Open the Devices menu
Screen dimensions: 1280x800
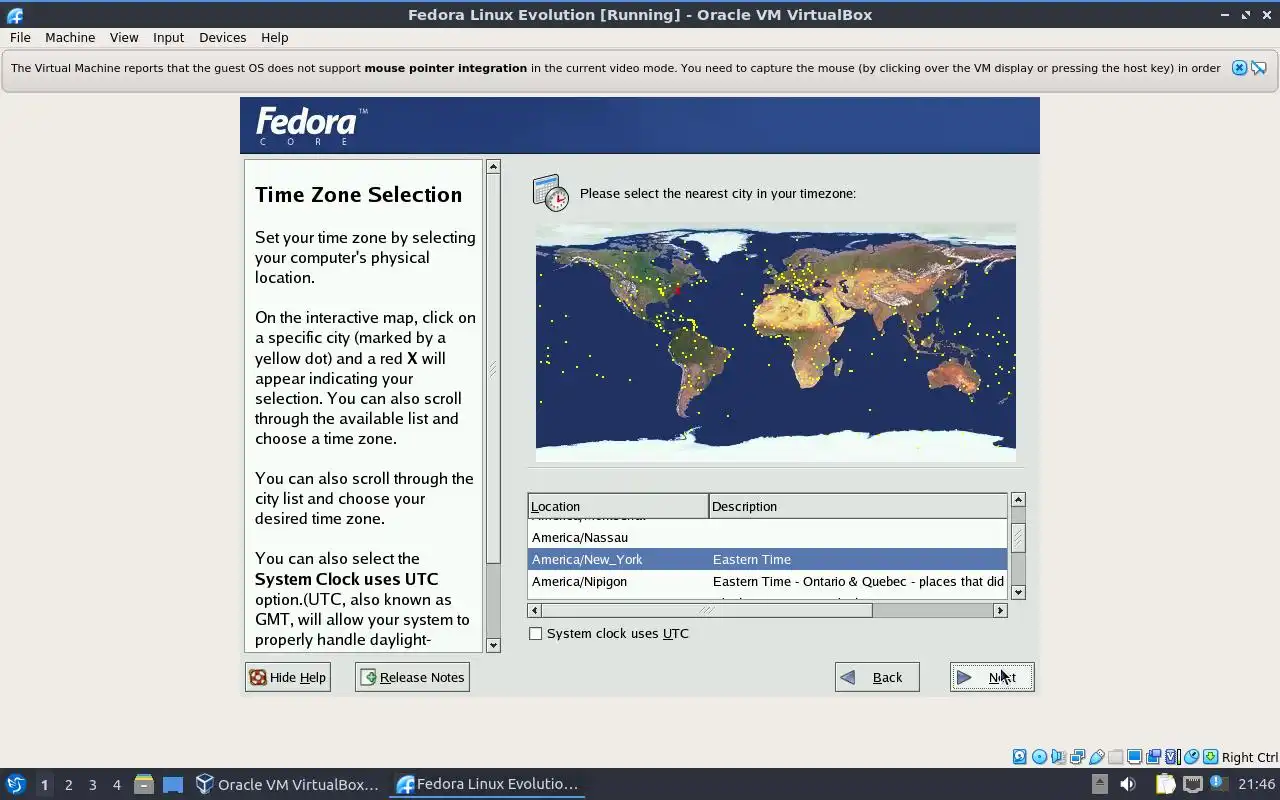(222, 37)
